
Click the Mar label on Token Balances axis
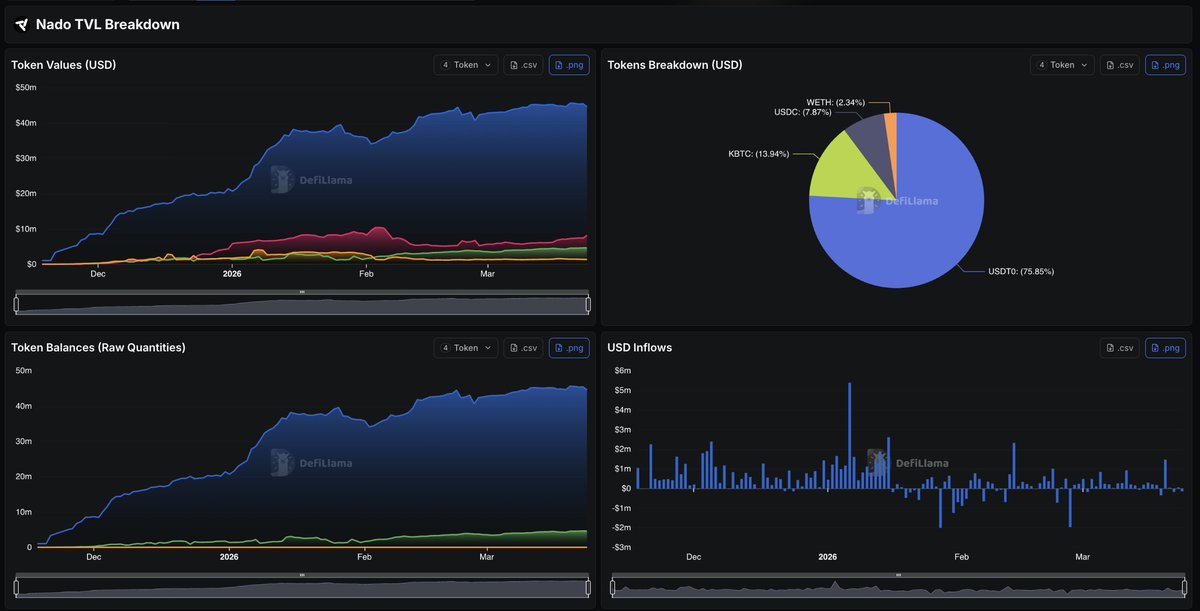coord(487,556)
